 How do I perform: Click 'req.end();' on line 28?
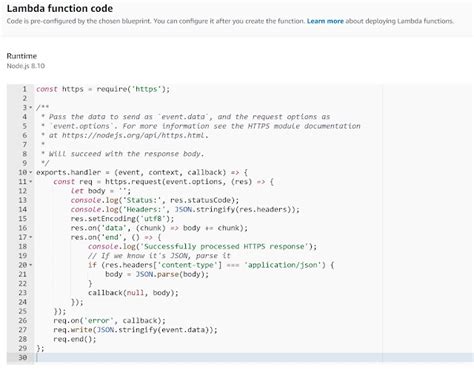75,339
